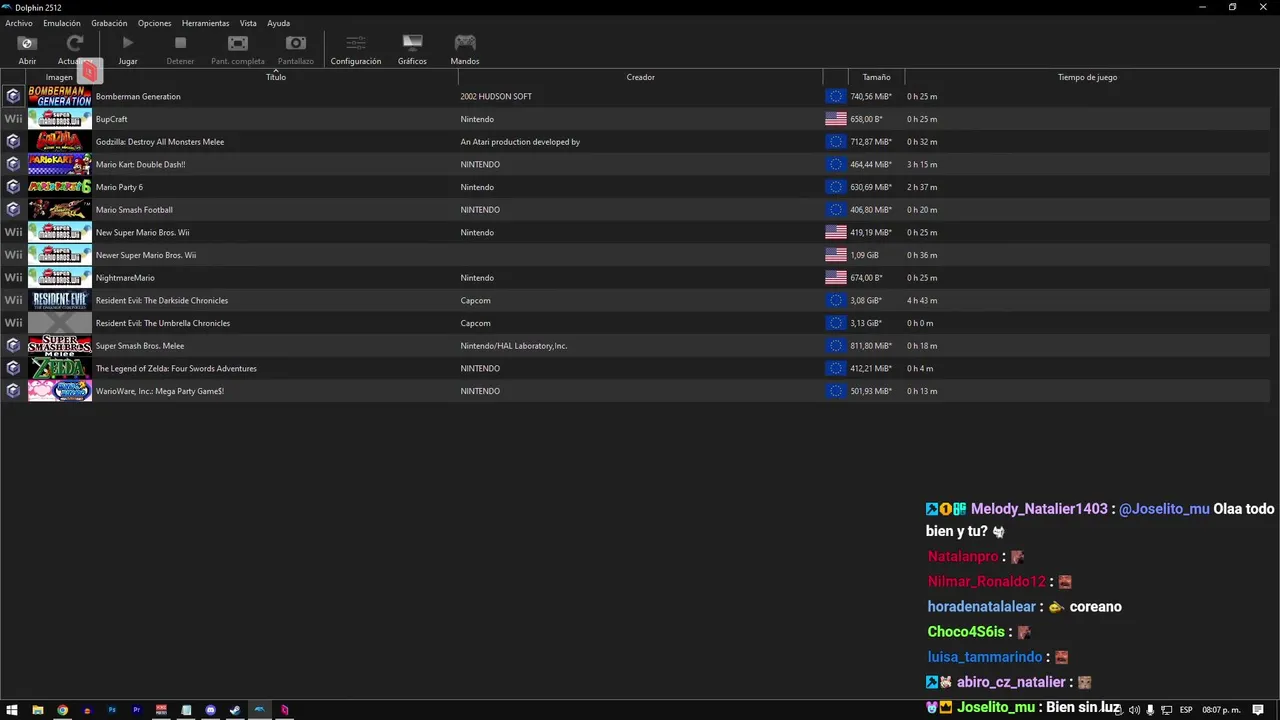This screenshot has width=1280, height=720.
Task: Click GameCube icon on Bomberman Generation row
Action: point(13,96)
